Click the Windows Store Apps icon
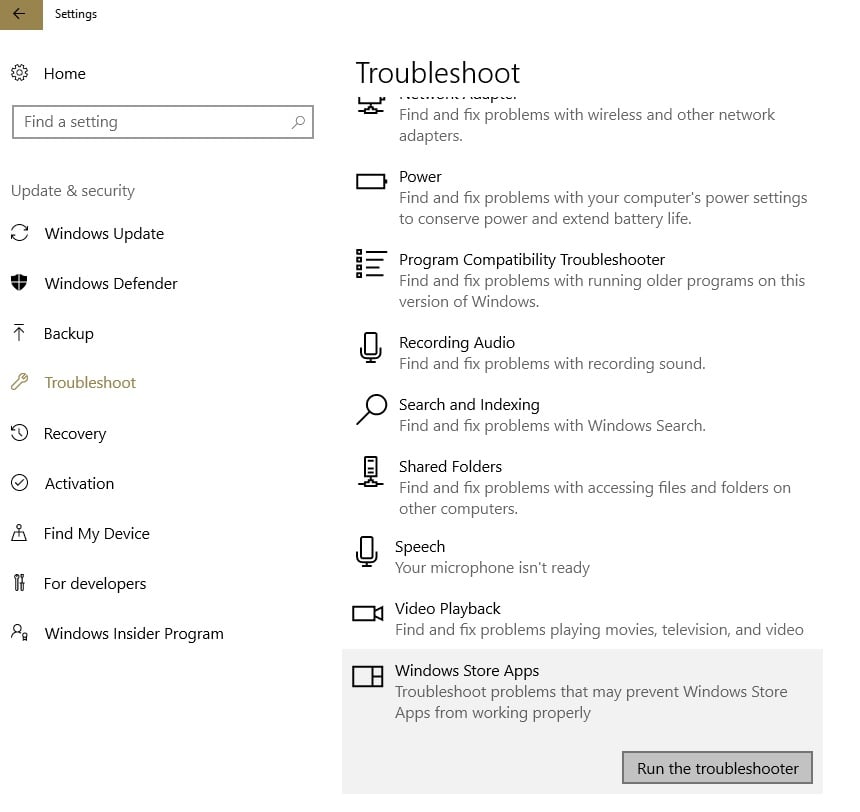Screen dimensions: 860x812 (368, 677)
